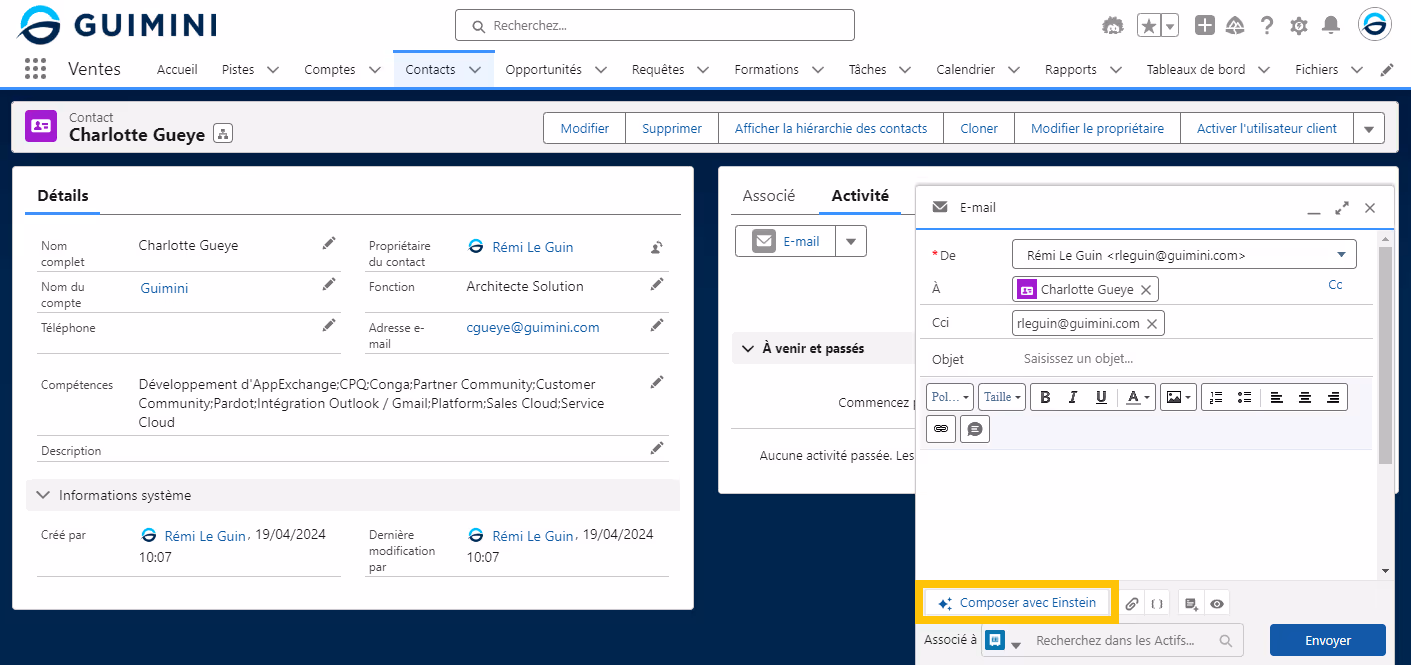This screenshot has height=665, width=1411.
Task: Click the Objet subject field
Action: [x=1190, y=359]
